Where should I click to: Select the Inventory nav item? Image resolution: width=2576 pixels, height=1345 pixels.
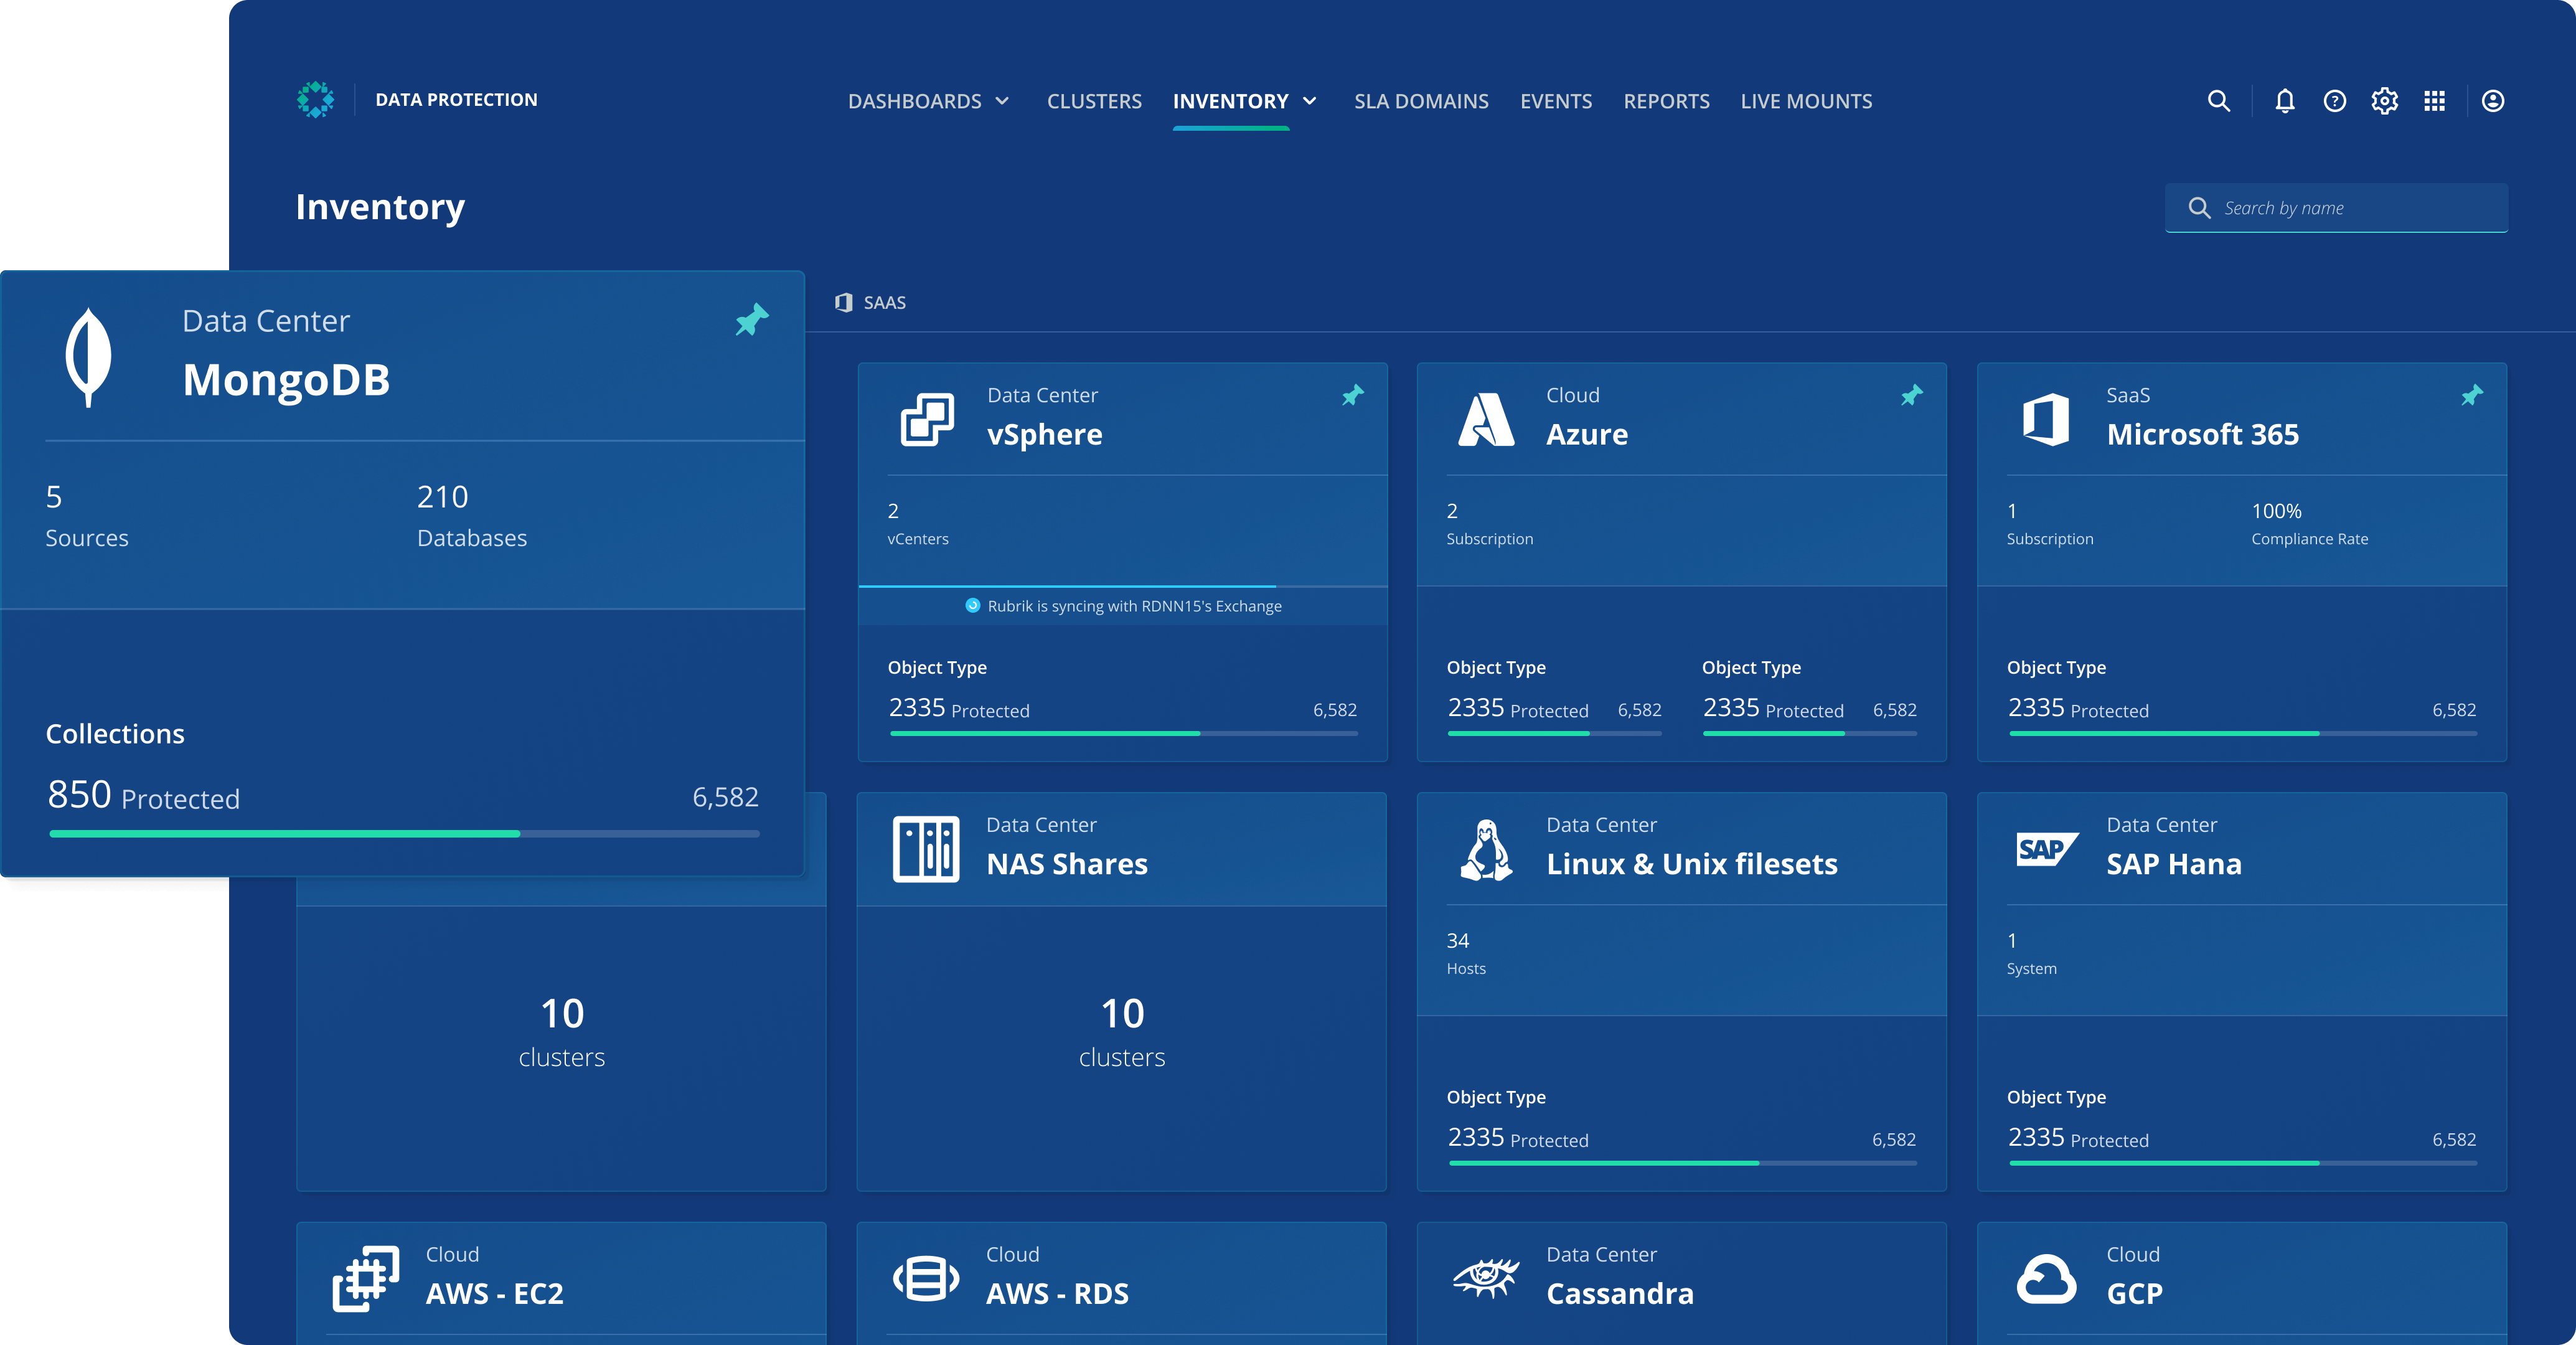pos(1230,101)
